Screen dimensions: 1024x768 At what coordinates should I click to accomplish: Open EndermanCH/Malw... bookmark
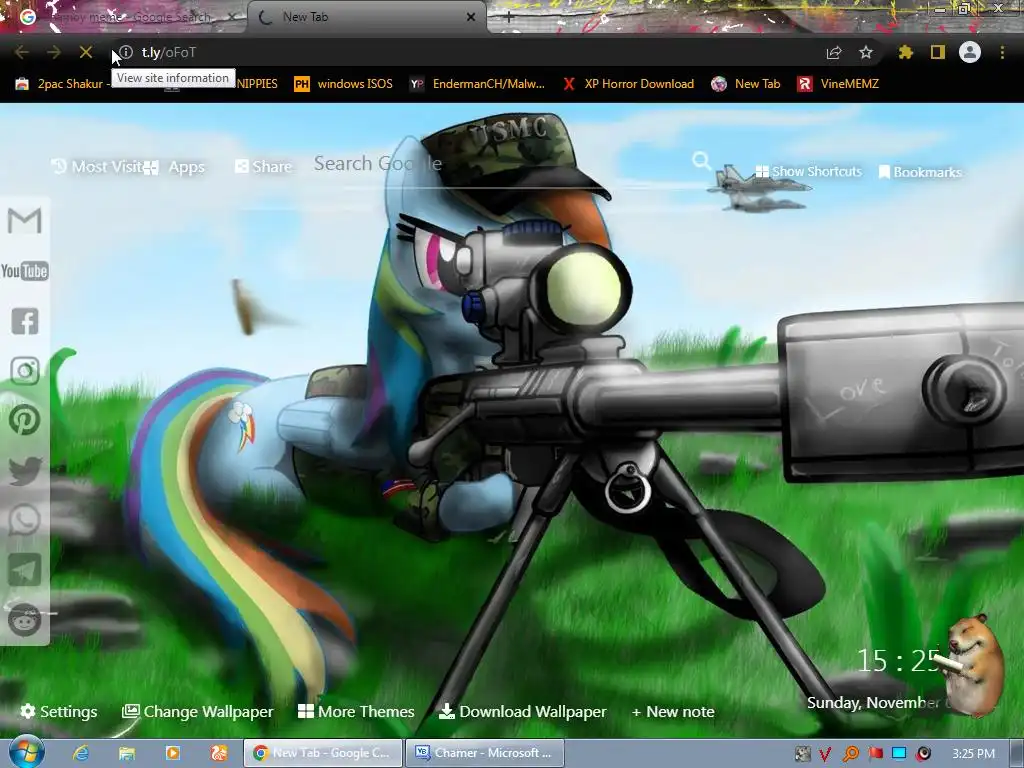click(x=477, y=84)
